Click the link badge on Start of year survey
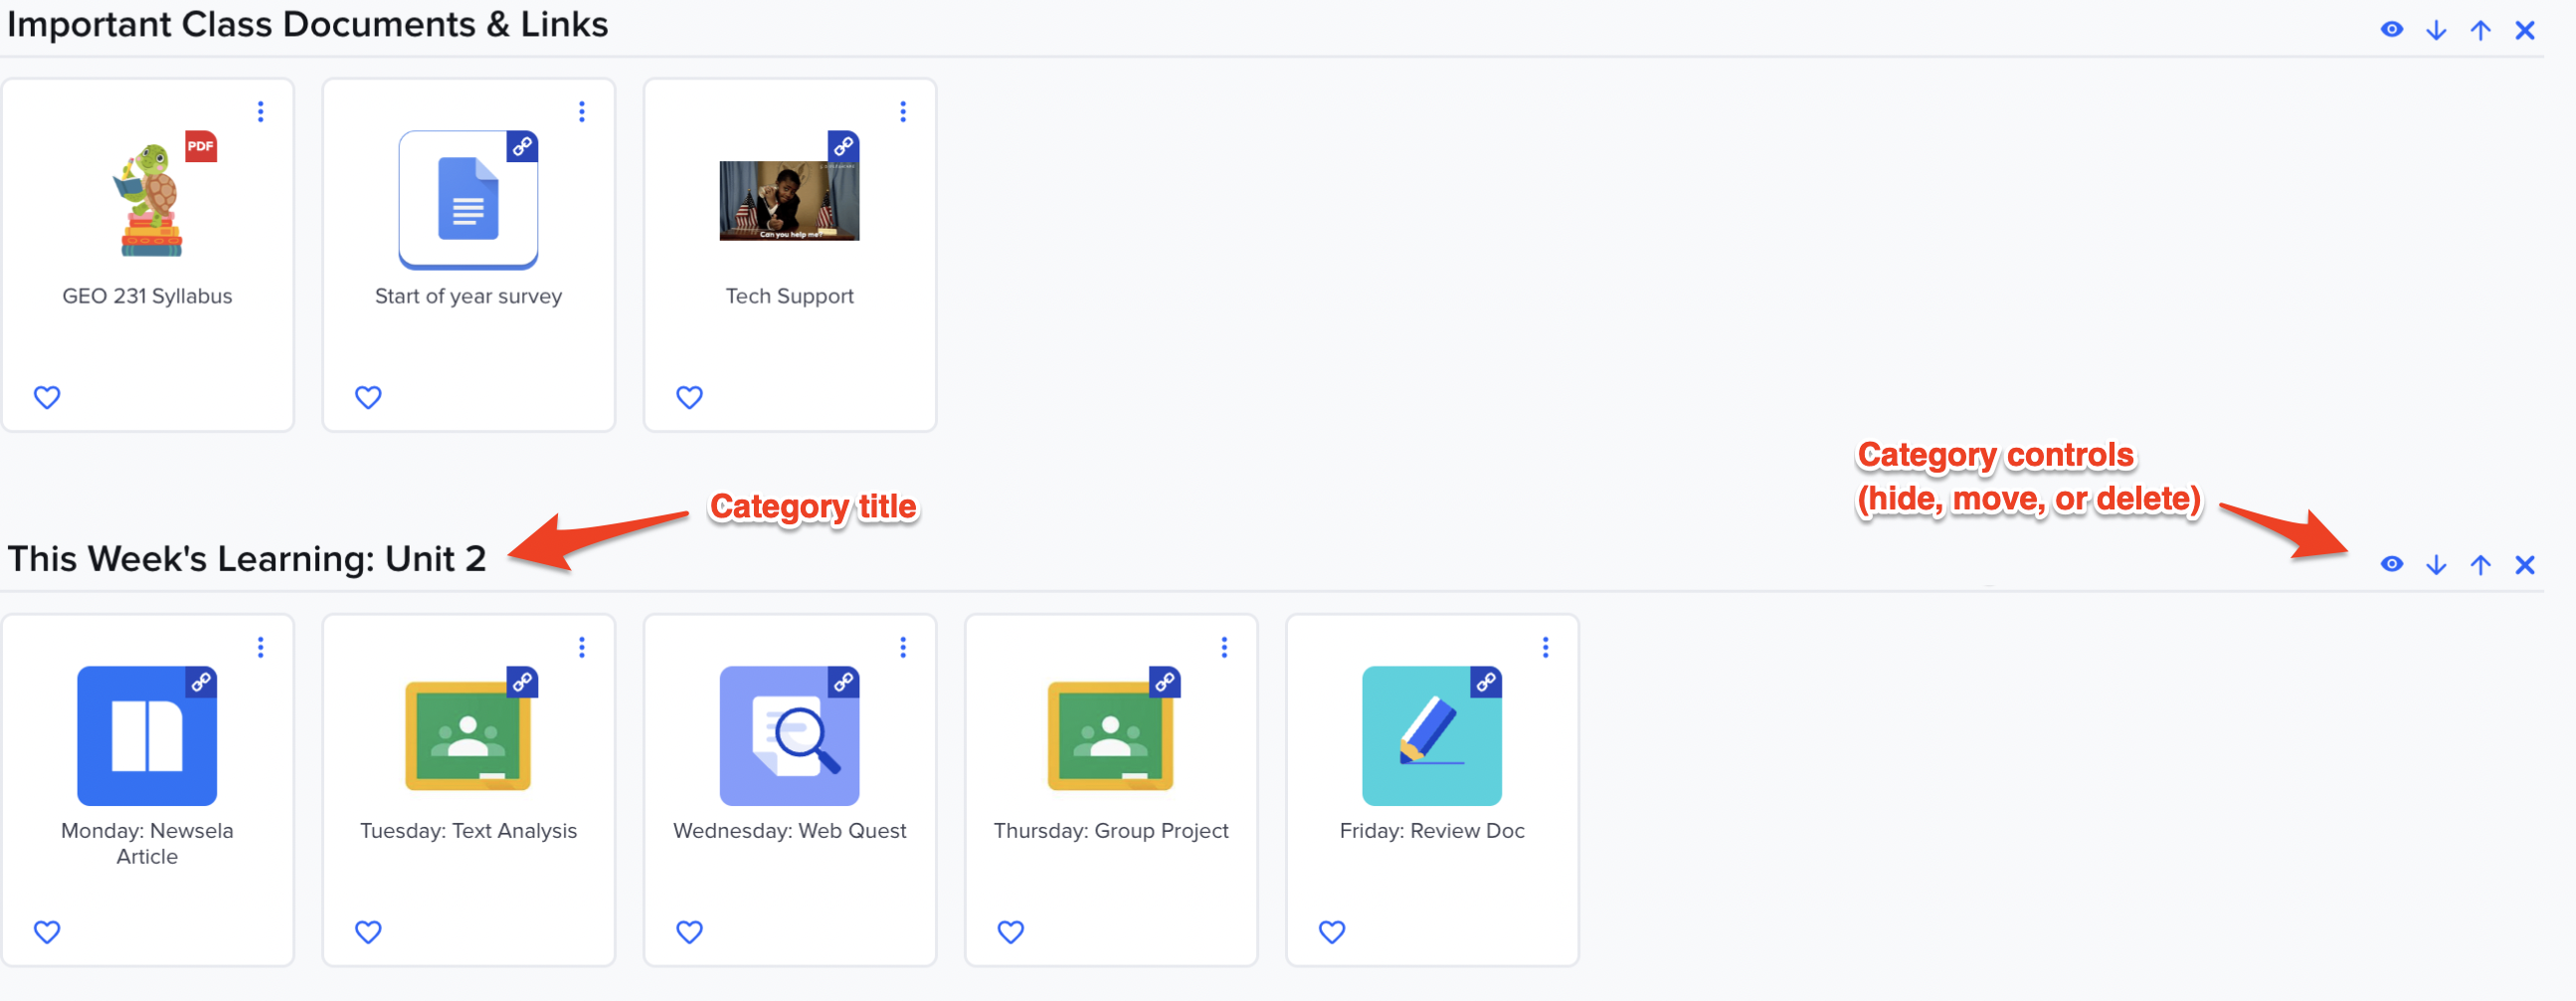2576x1001 pixels. coord(522,148)
